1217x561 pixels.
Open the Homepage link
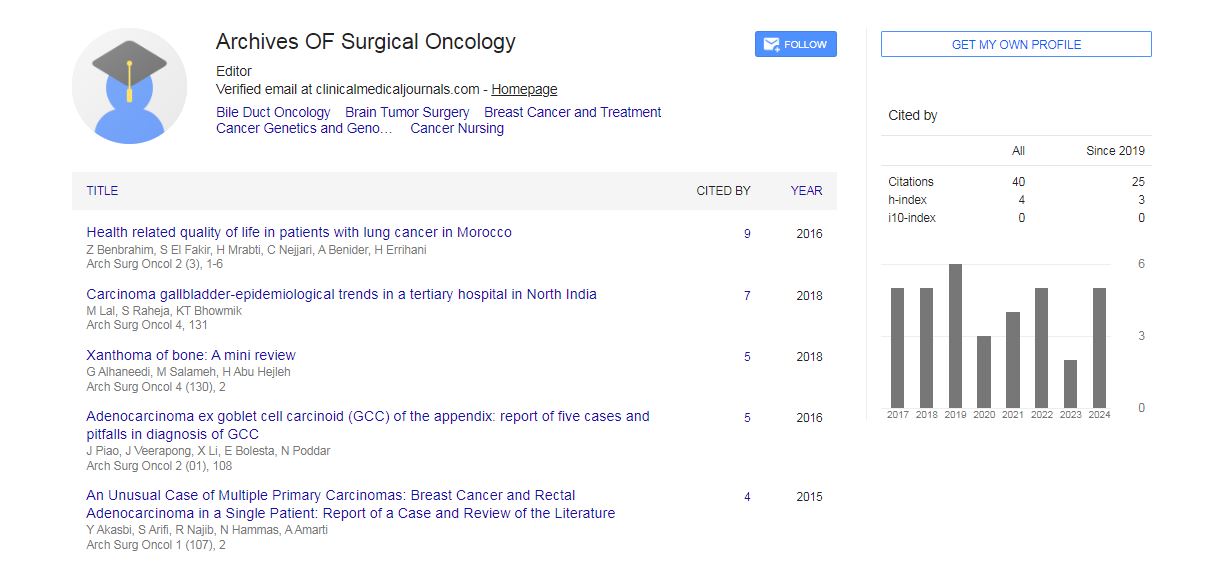[524, 89]
